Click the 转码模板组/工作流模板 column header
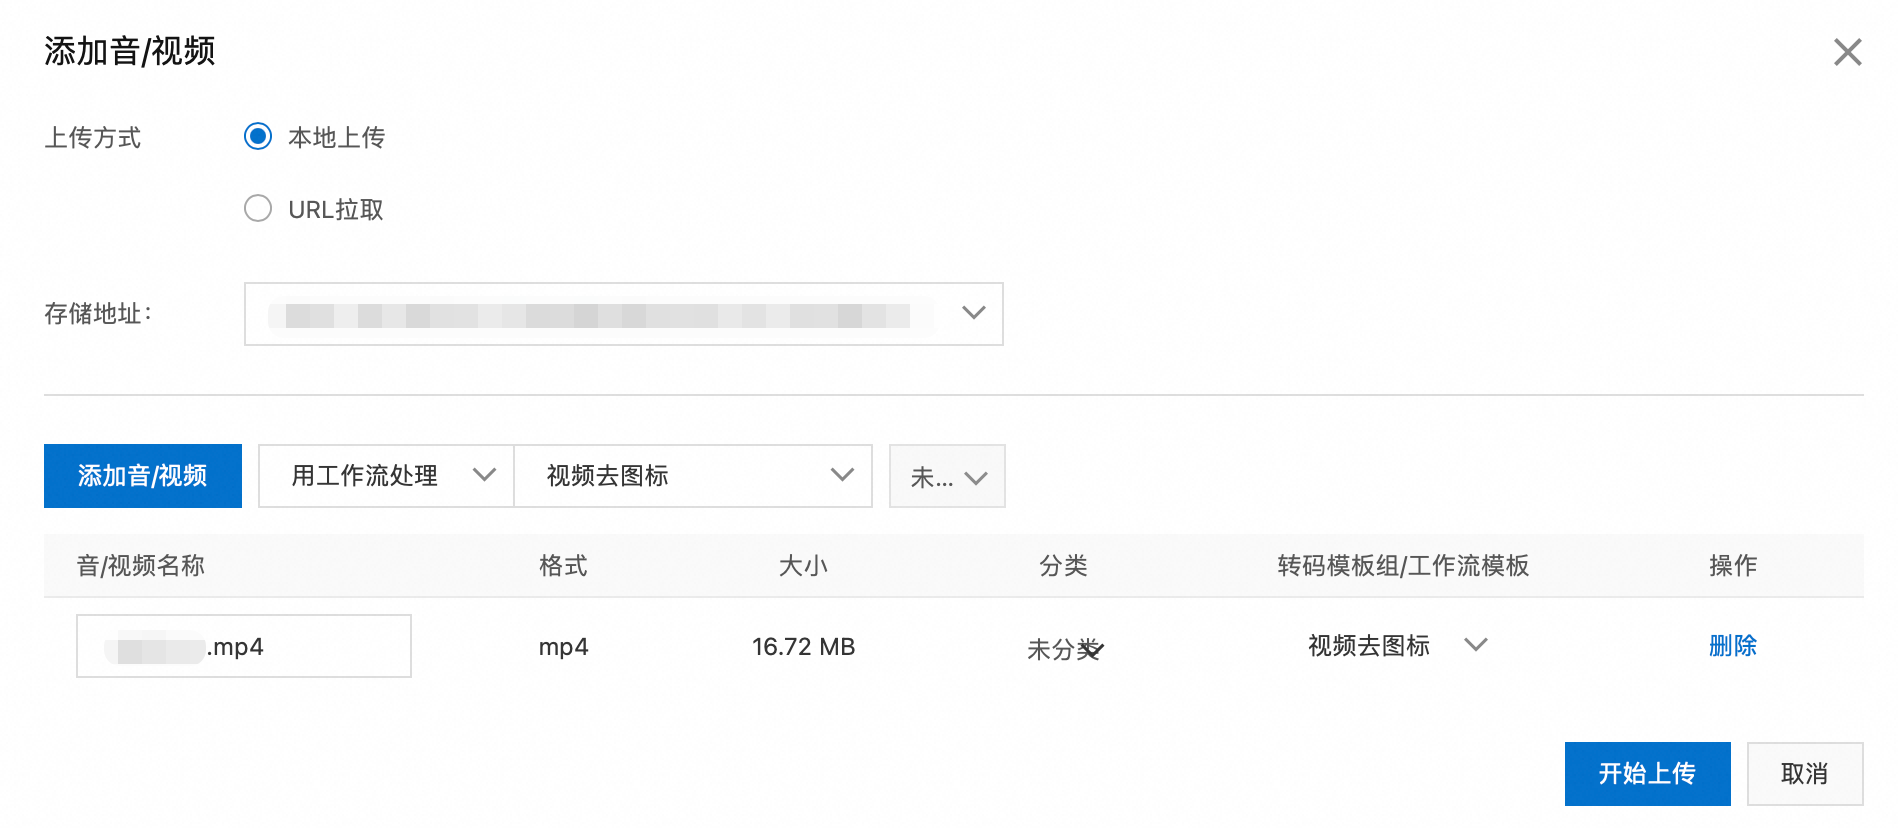1898x828 pixels. pyautogui.click(x=1402, y=566)
